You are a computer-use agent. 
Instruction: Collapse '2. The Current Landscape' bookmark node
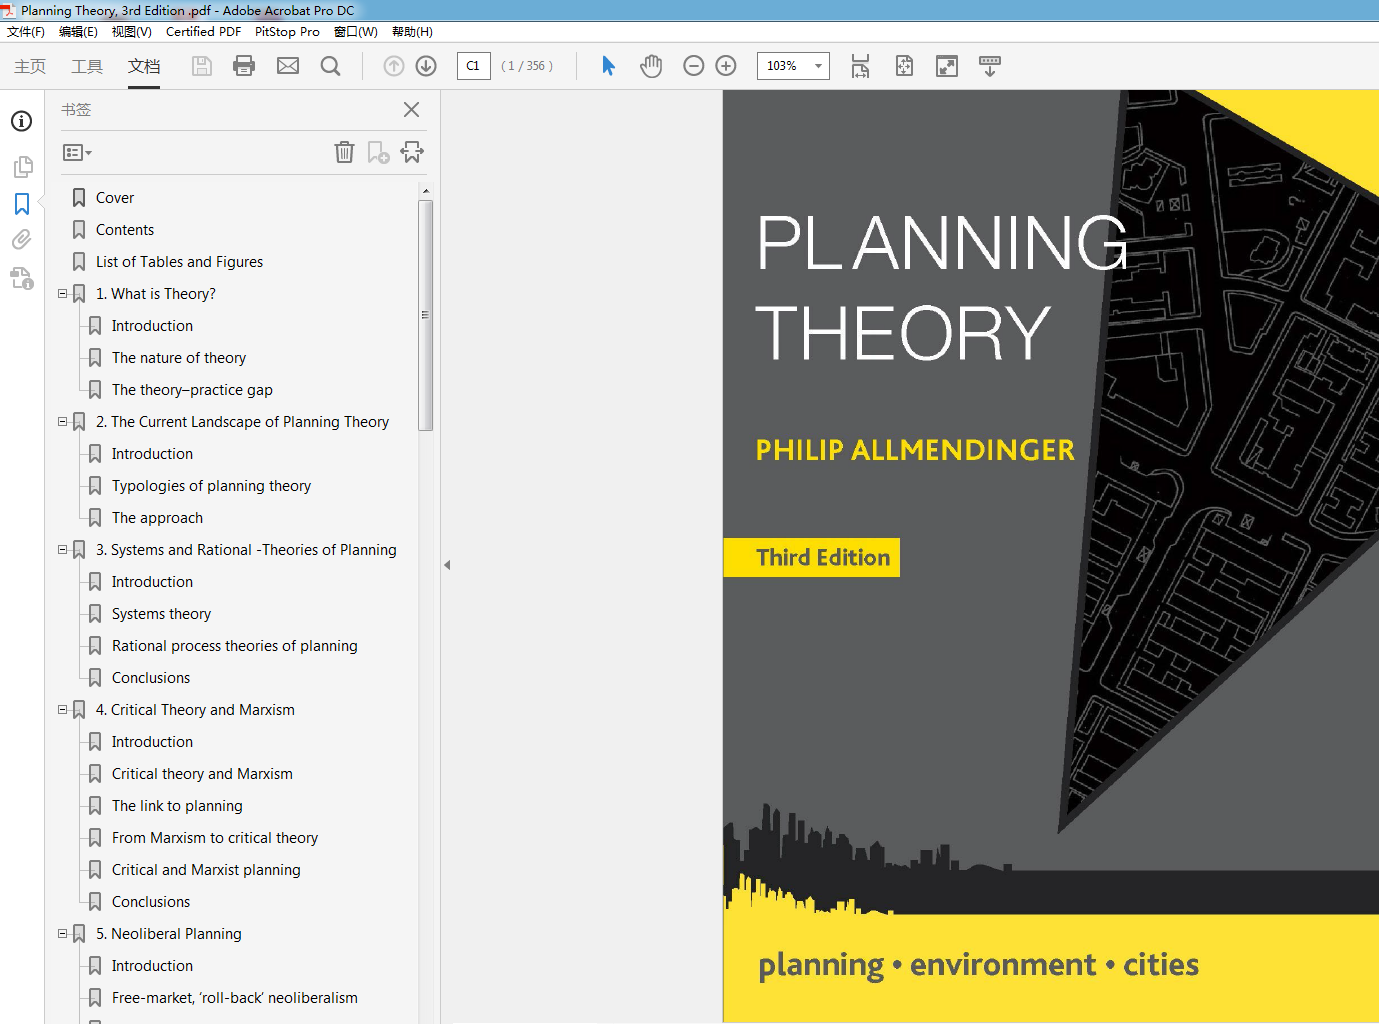click(63, 422)
